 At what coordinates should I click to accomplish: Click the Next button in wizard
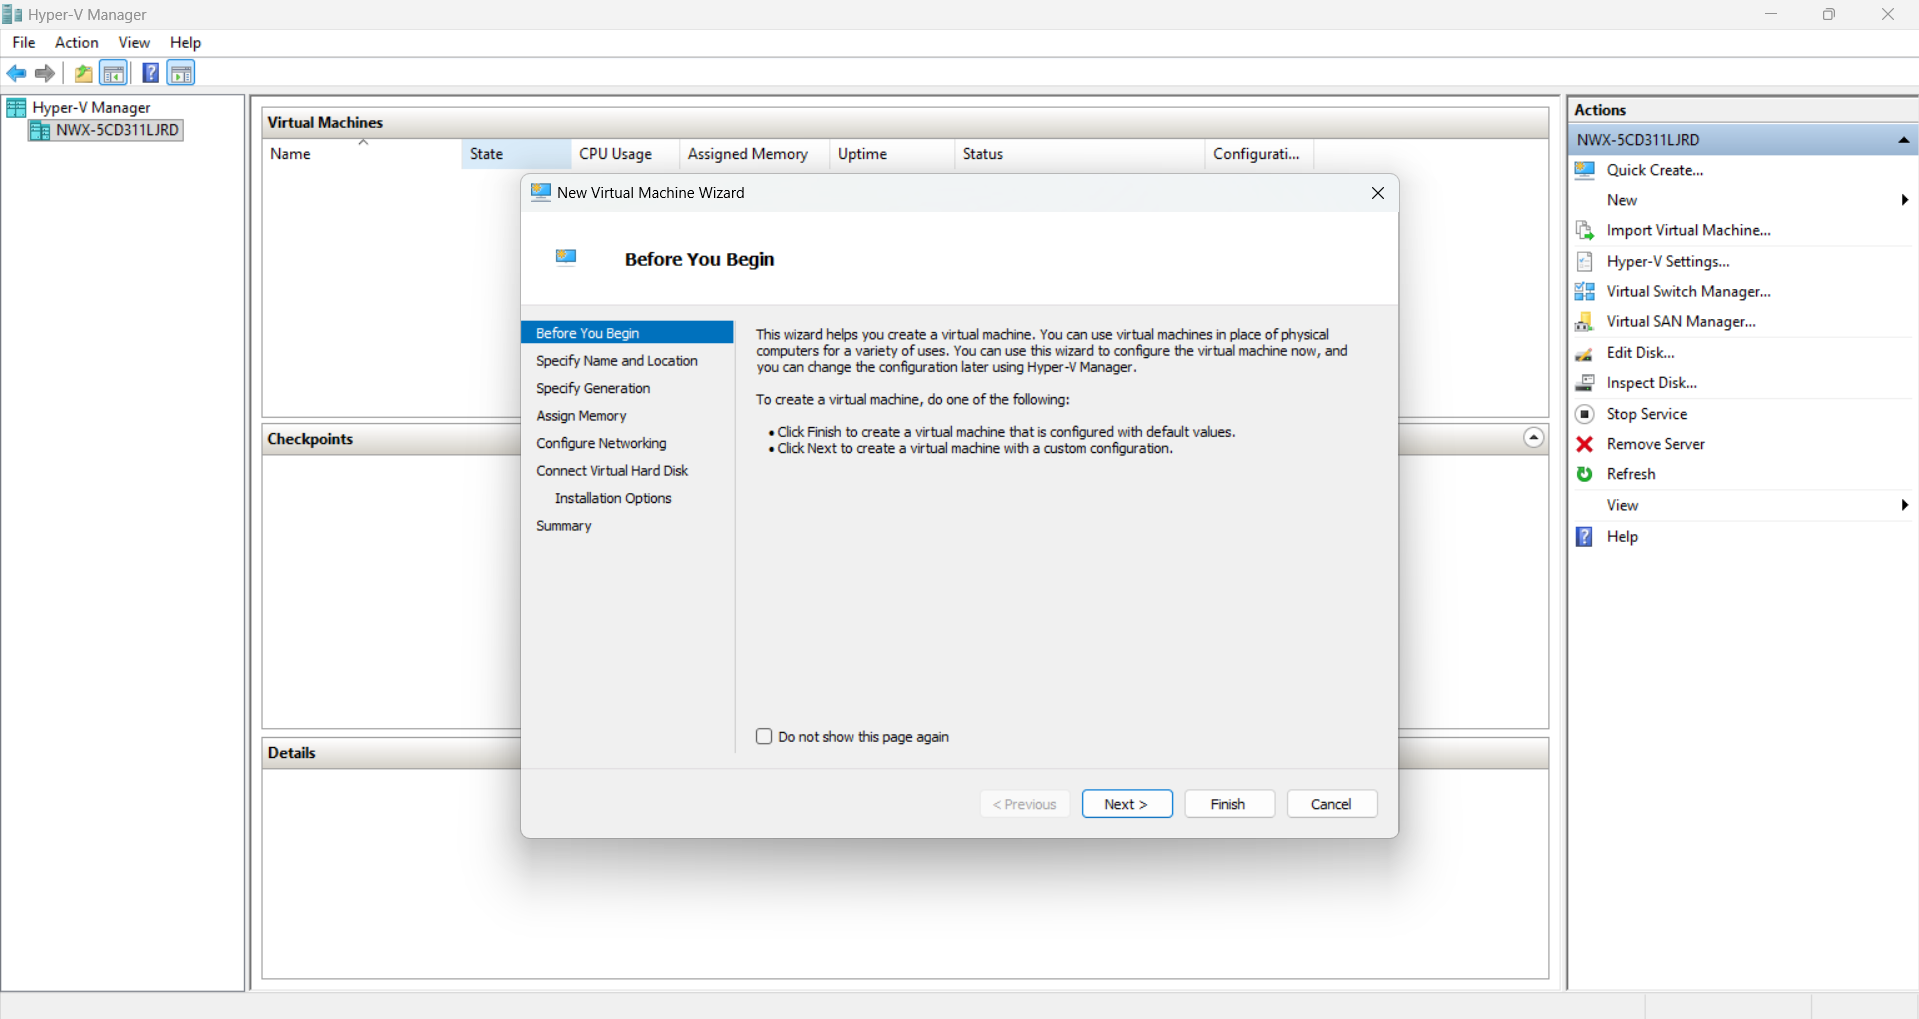(1126, 804)
